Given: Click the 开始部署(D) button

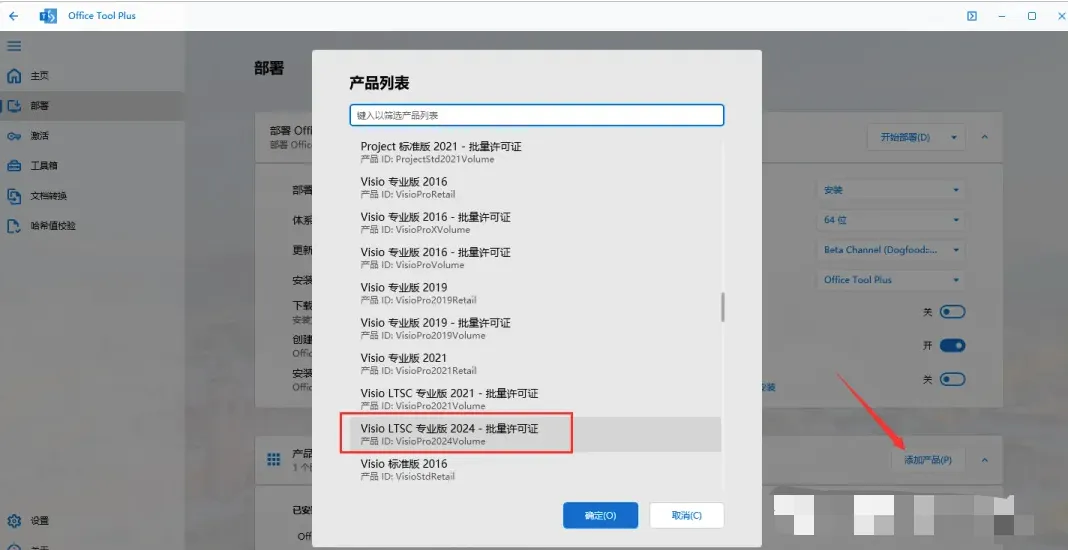Looking at the screenshot, I should click(x=905, y=137).
